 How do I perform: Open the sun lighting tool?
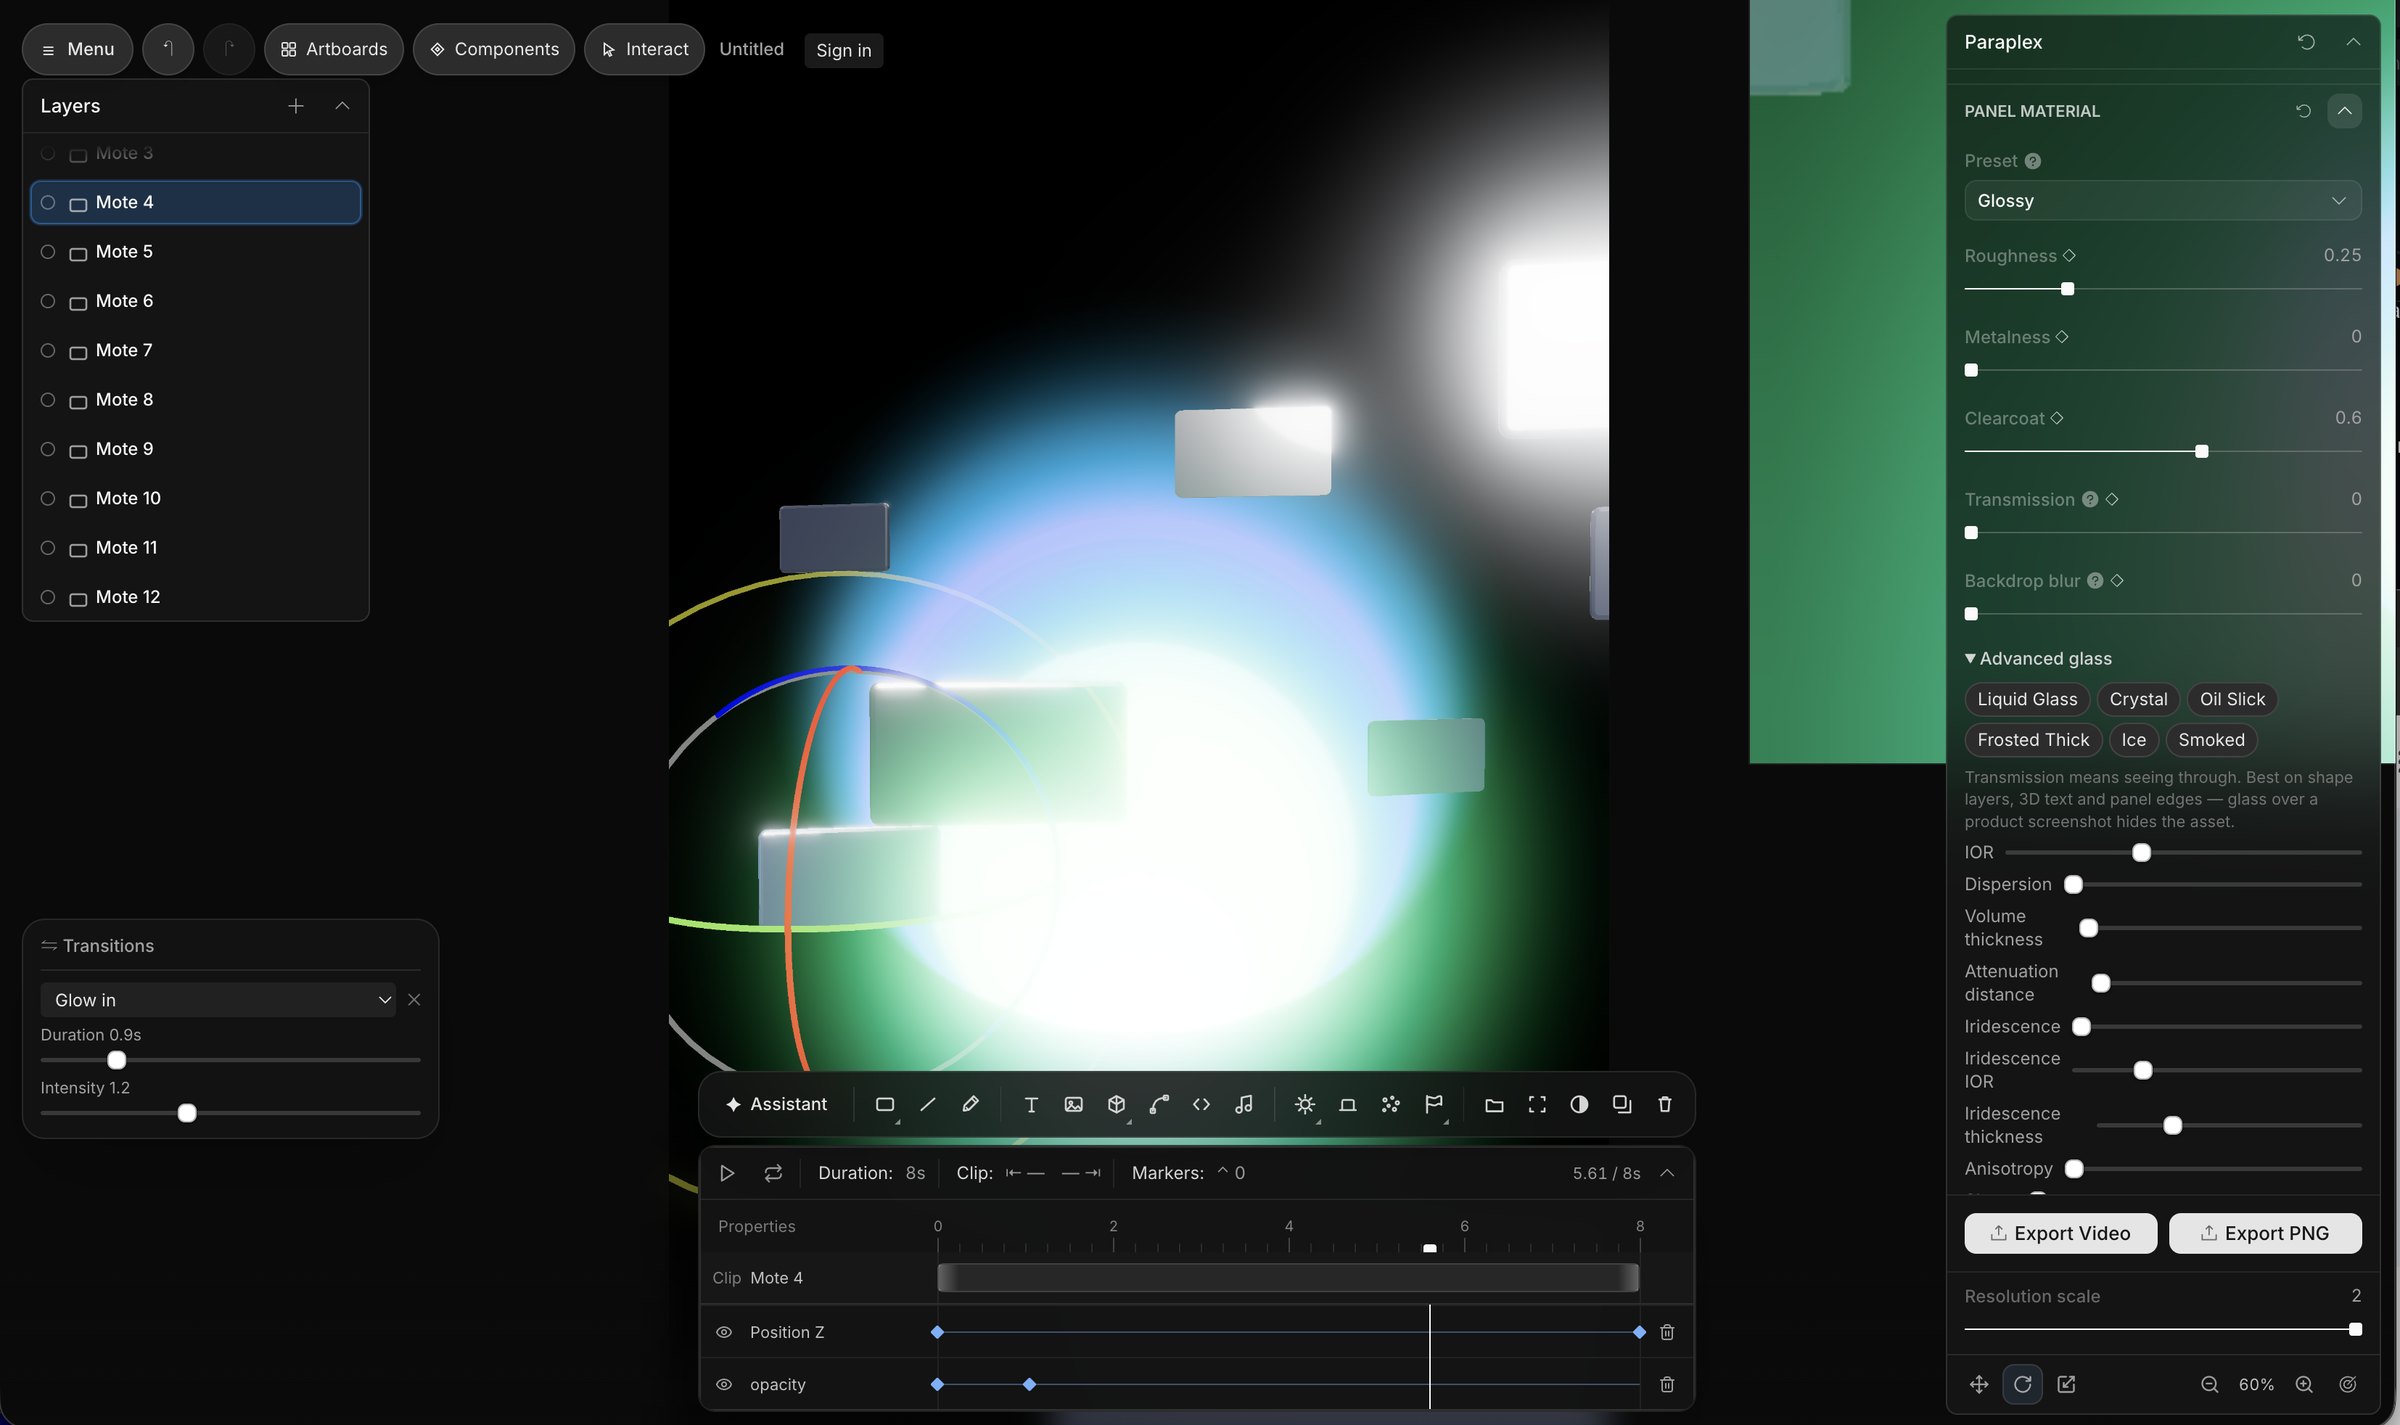(1304, 1104)
